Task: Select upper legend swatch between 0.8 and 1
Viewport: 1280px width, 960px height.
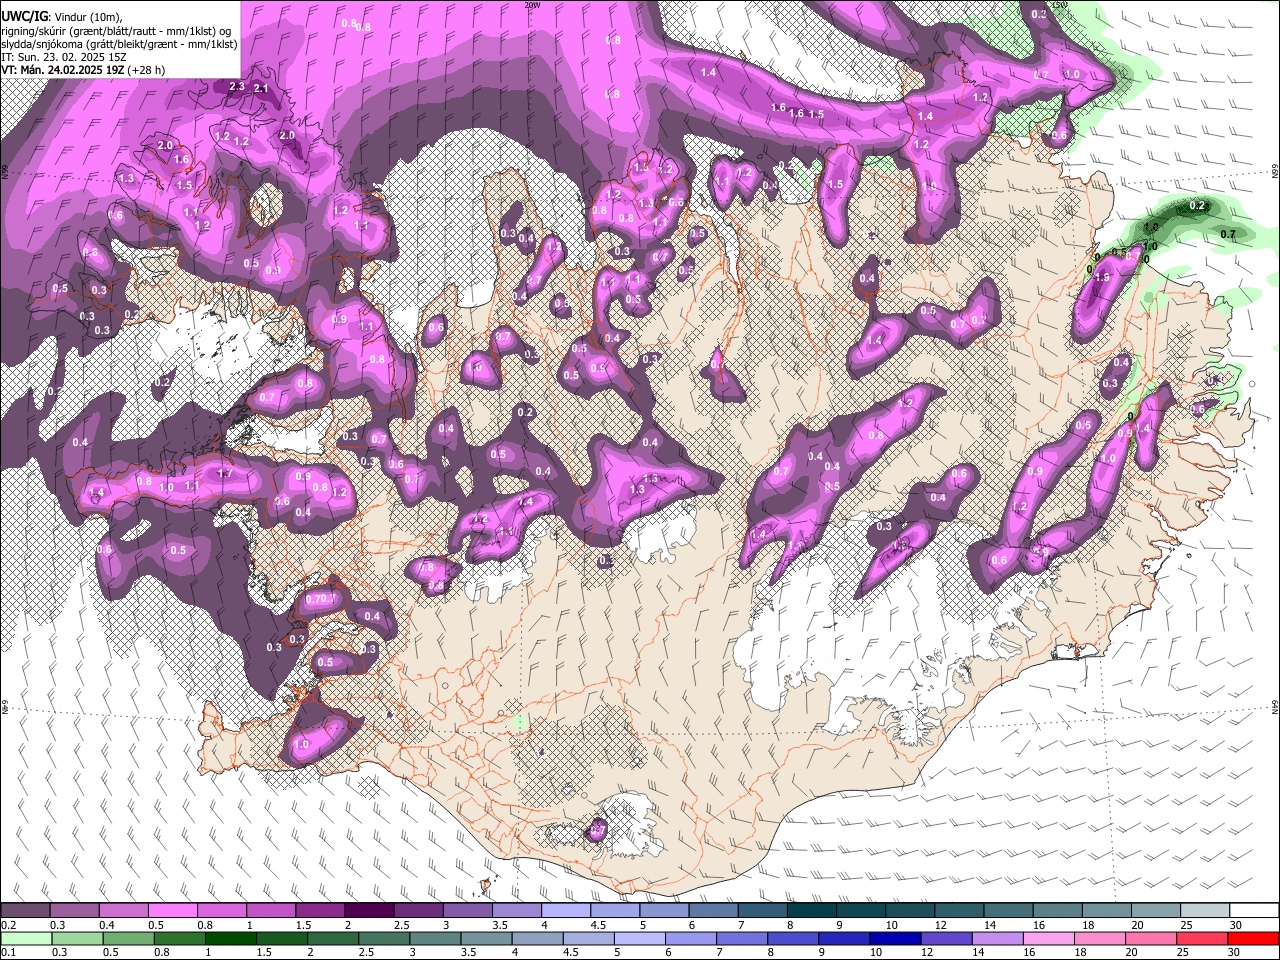Action: coord(221,910)
